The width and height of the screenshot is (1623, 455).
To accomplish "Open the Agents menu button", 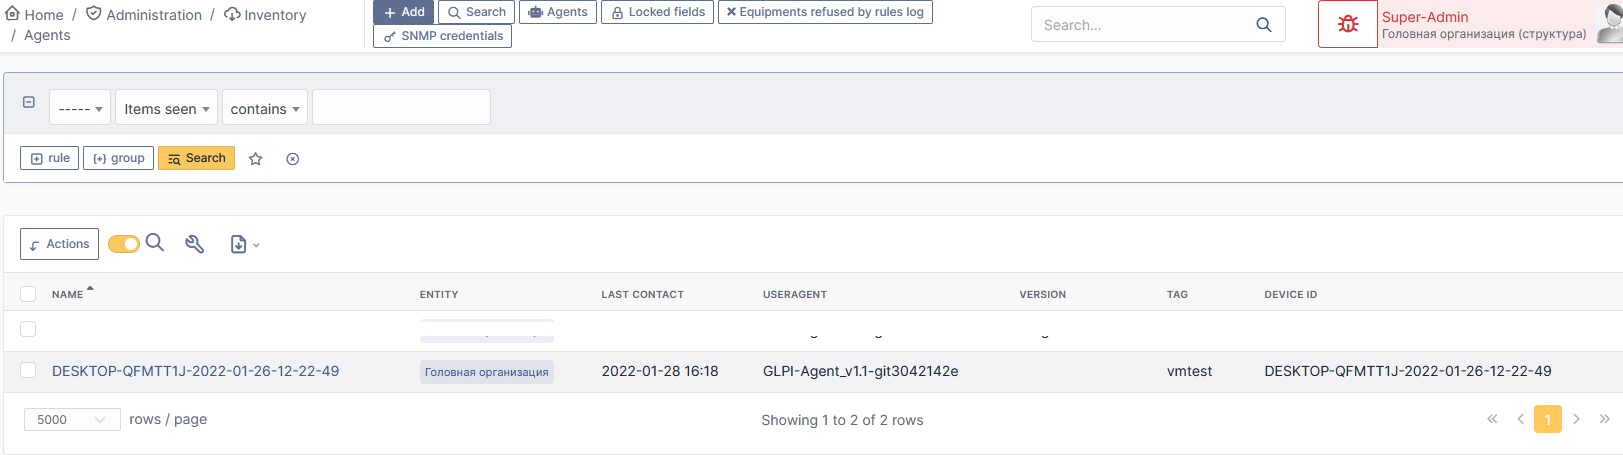I will tap(558, 12).
